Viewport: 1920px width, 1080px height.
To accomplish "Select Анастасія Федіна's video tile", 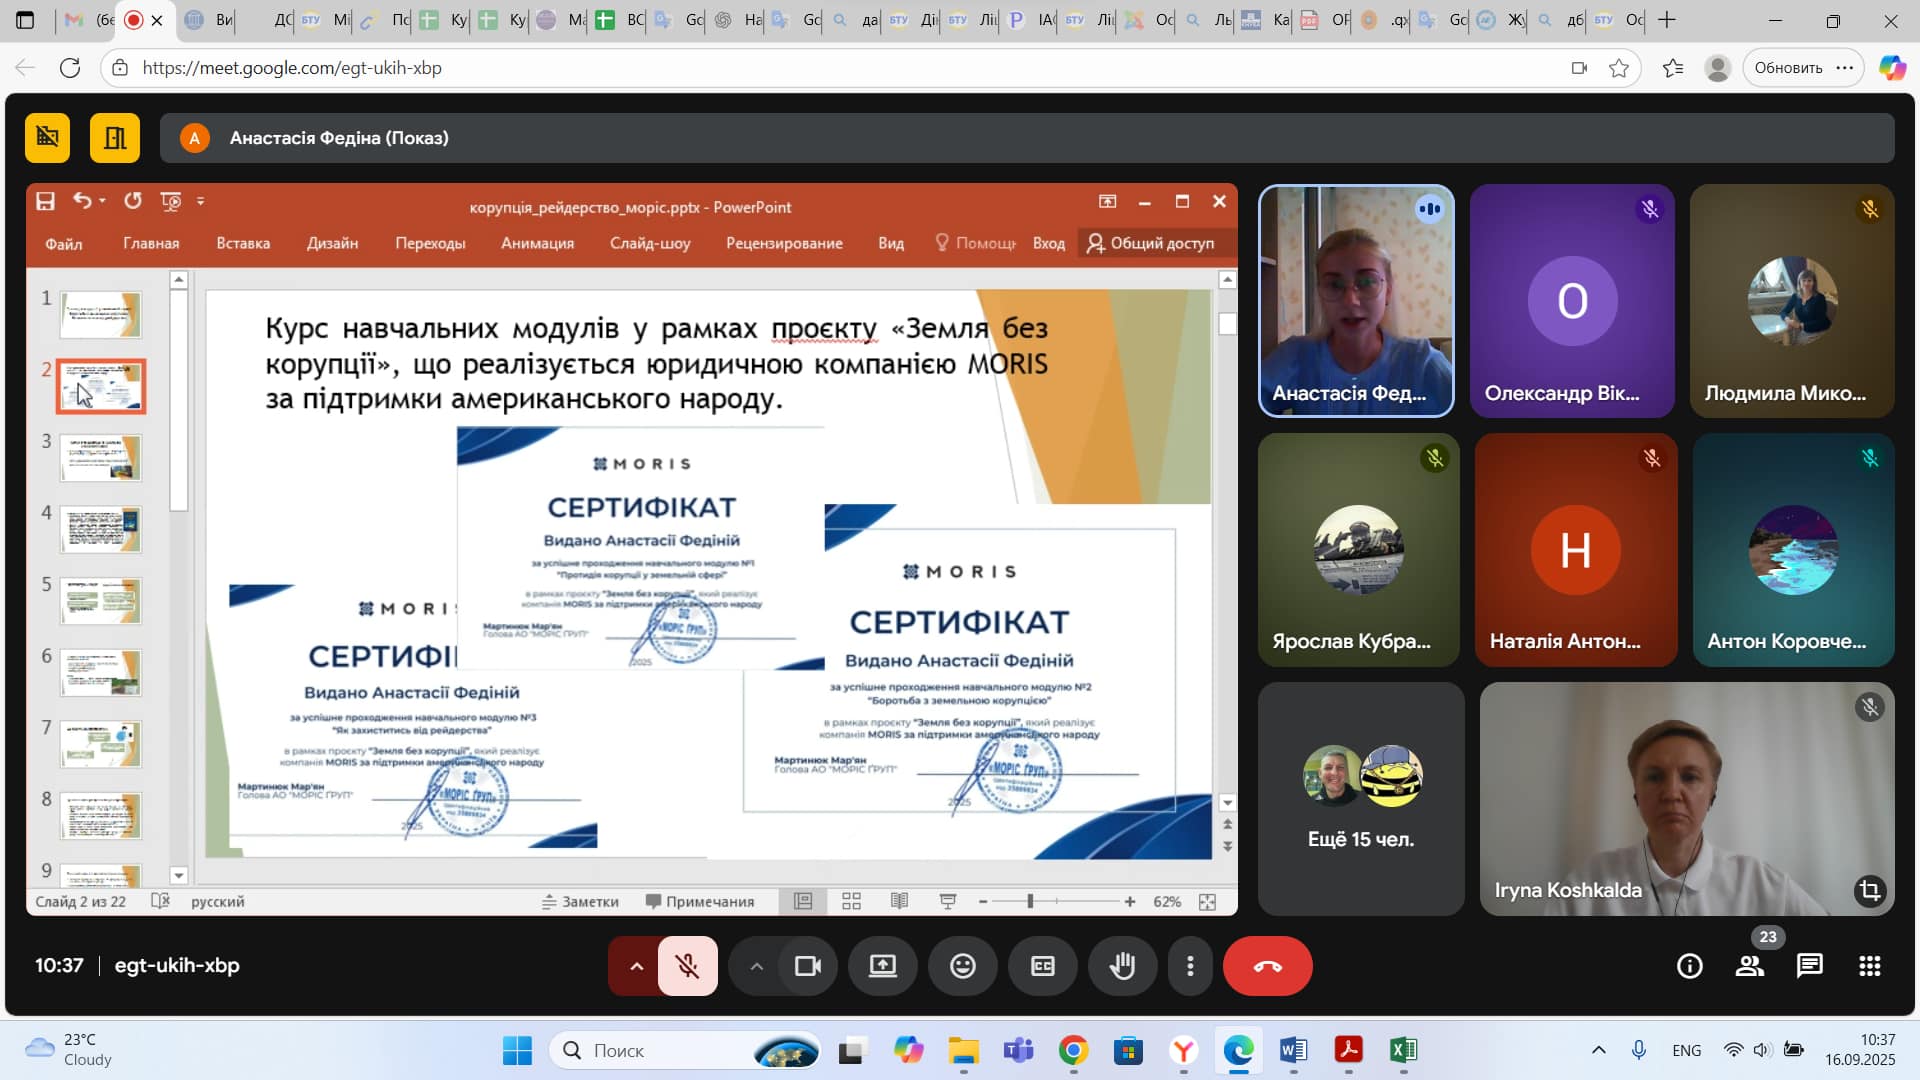I will point(1356,300).
